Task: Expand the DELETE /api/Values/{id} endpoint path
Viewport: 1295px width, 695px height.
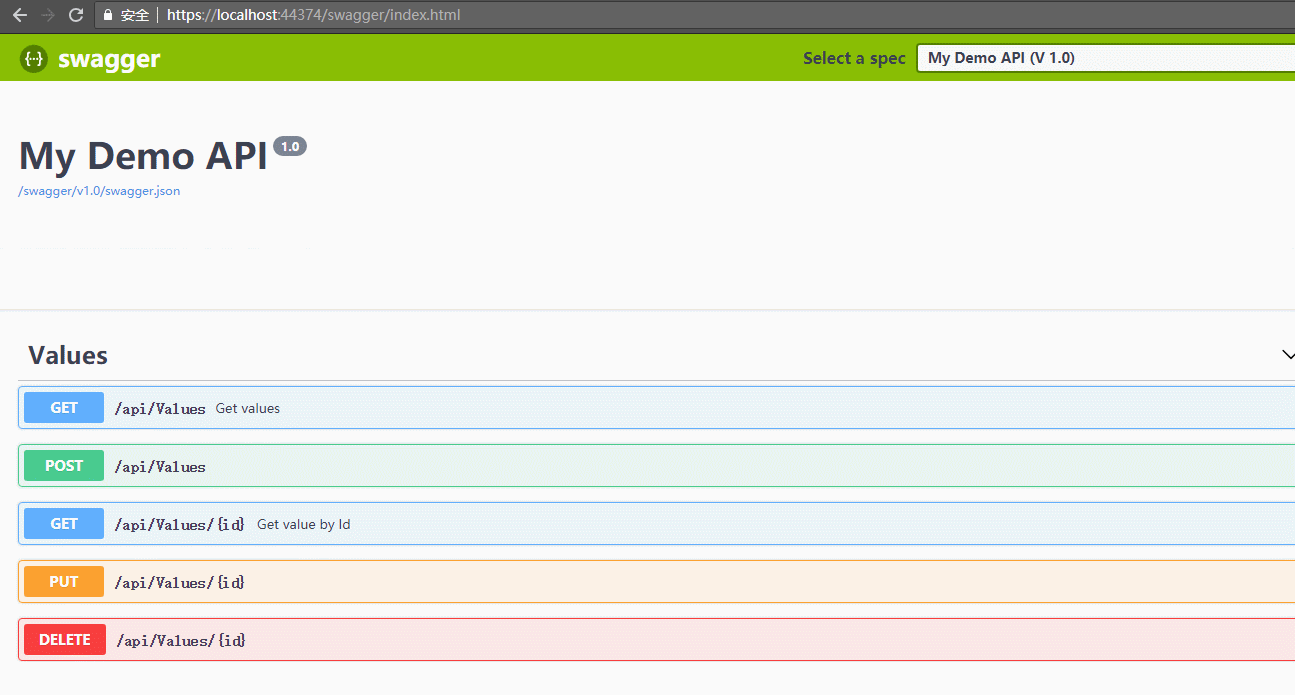Action: tap(181, 640)
